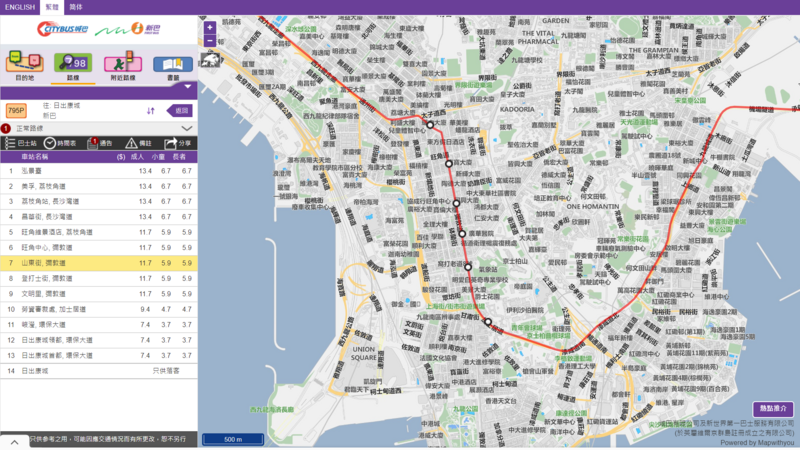Image resolution: width=800 pixels, height=450 pixels.
Task: Click the stop marker near 窩打老道
Action: (x=468, y=267)
